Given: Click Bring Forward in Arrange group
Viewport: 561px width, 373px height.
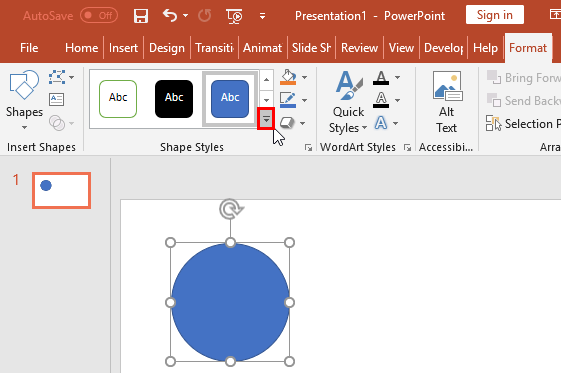Looking at the screenshot, I should [x=523, y=78].
